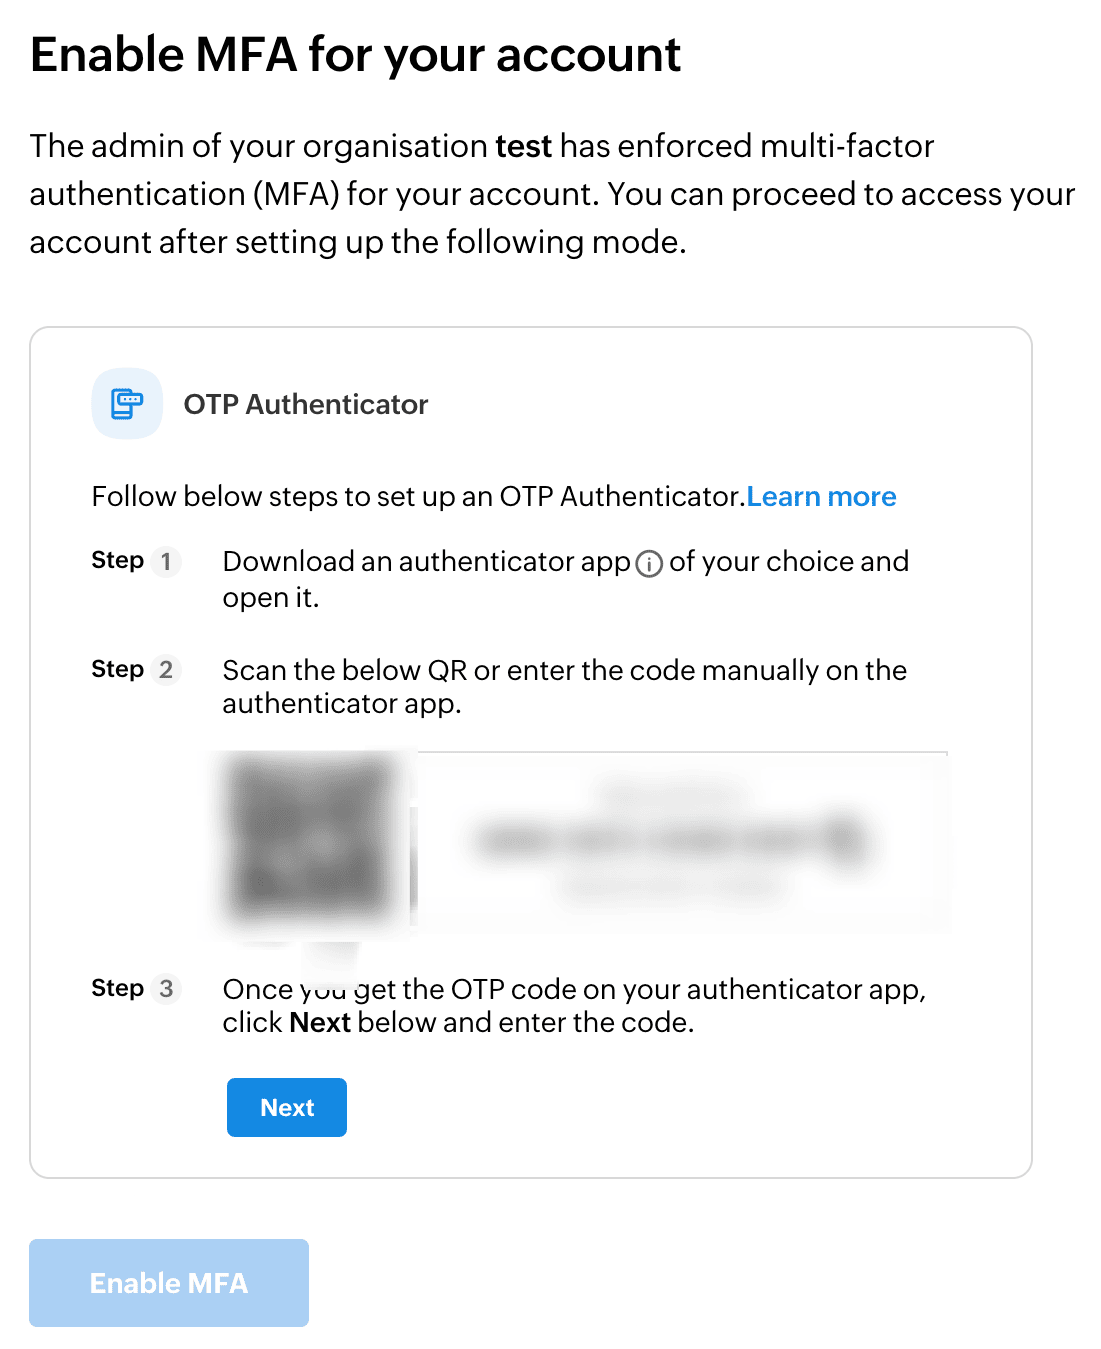This screenshot has width=1101, height=1349.
Task: Click the Step 2 number badge
Action: [x=166, y=670]
